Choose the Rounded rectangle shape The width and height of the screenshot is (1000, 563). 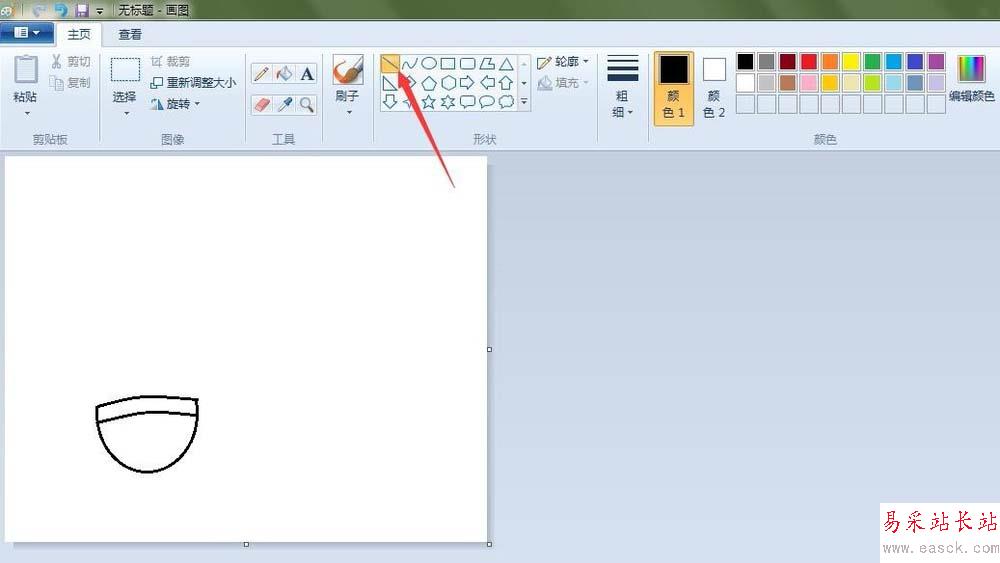coord(467,63)
